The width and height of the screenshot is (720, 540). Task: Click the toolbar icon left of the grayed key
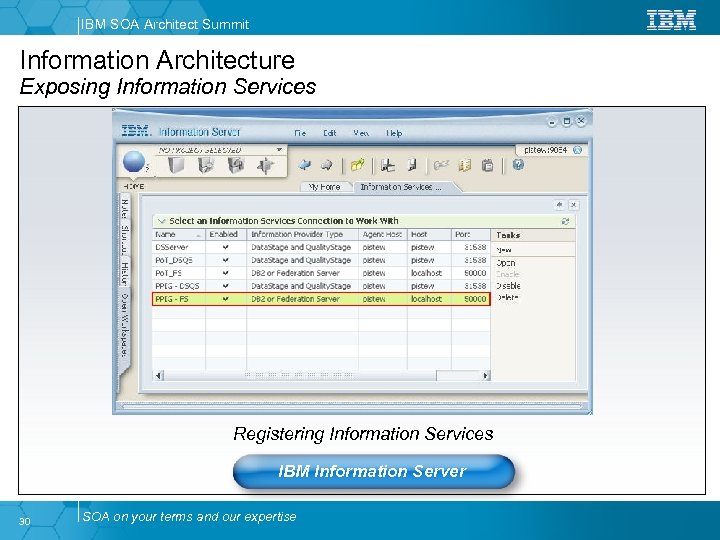(x=412, y=165)
